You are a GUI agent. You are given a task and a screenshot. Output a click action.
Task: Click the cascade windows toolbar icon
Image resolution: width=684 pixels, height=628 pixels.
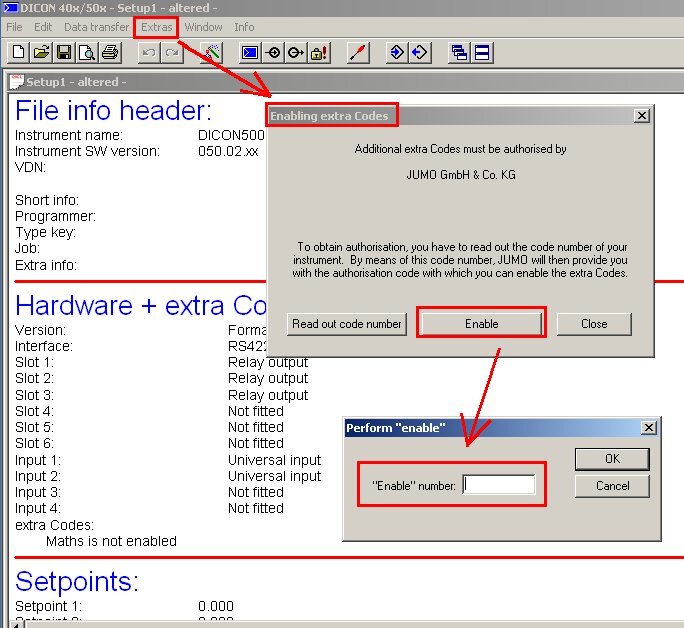click(459, 53)
